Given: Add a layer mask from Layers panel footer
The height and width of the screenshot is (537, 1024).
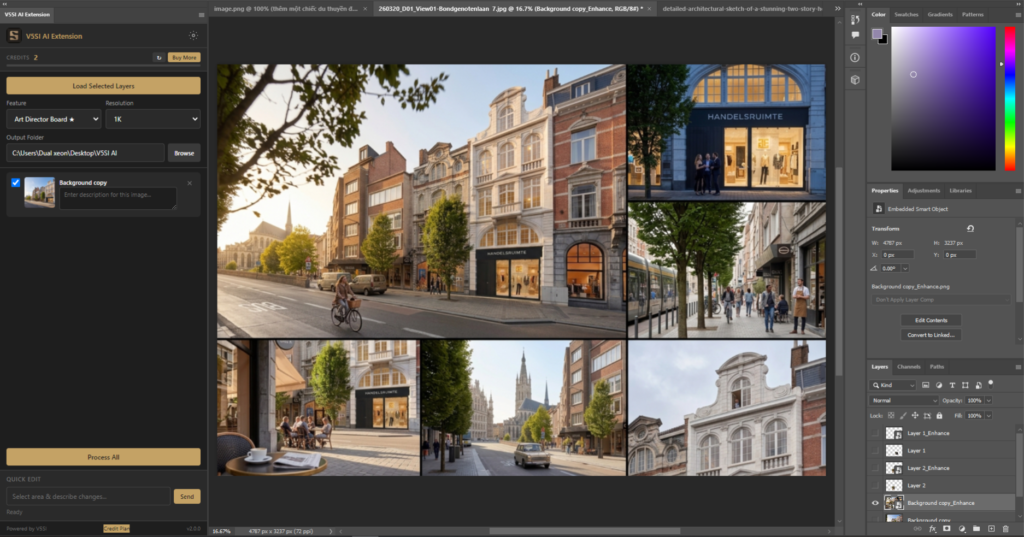Looking at the screenshot, I should (945, 528).
